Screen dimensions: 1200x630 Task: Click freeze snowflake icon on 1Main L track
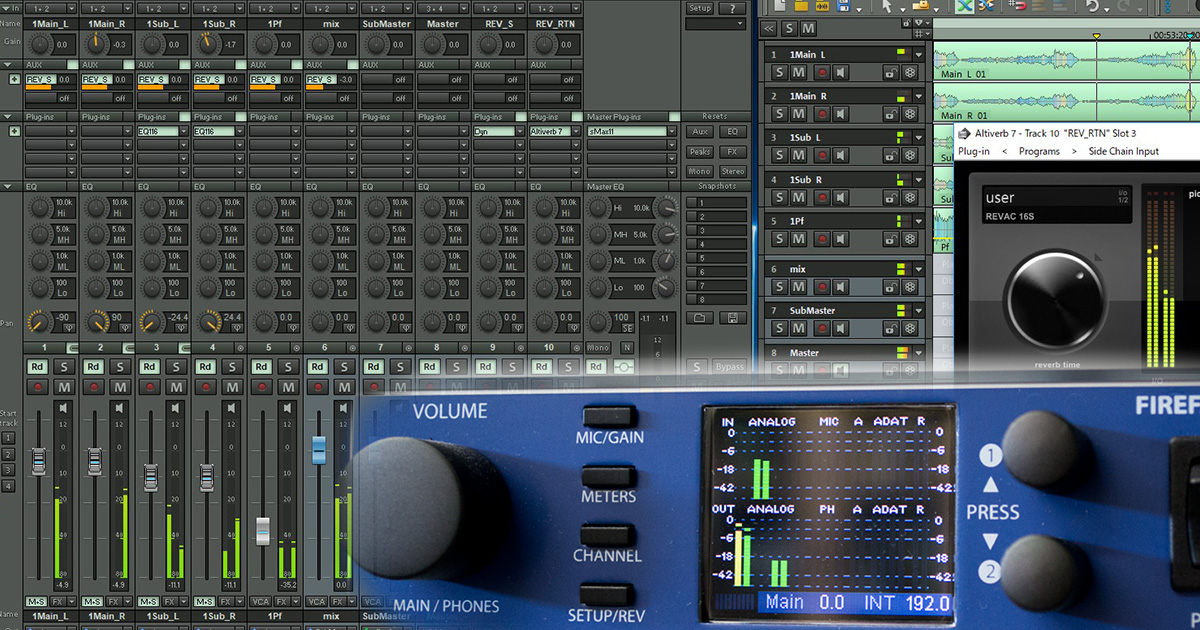pyautogui.click(x=910, y=72)
